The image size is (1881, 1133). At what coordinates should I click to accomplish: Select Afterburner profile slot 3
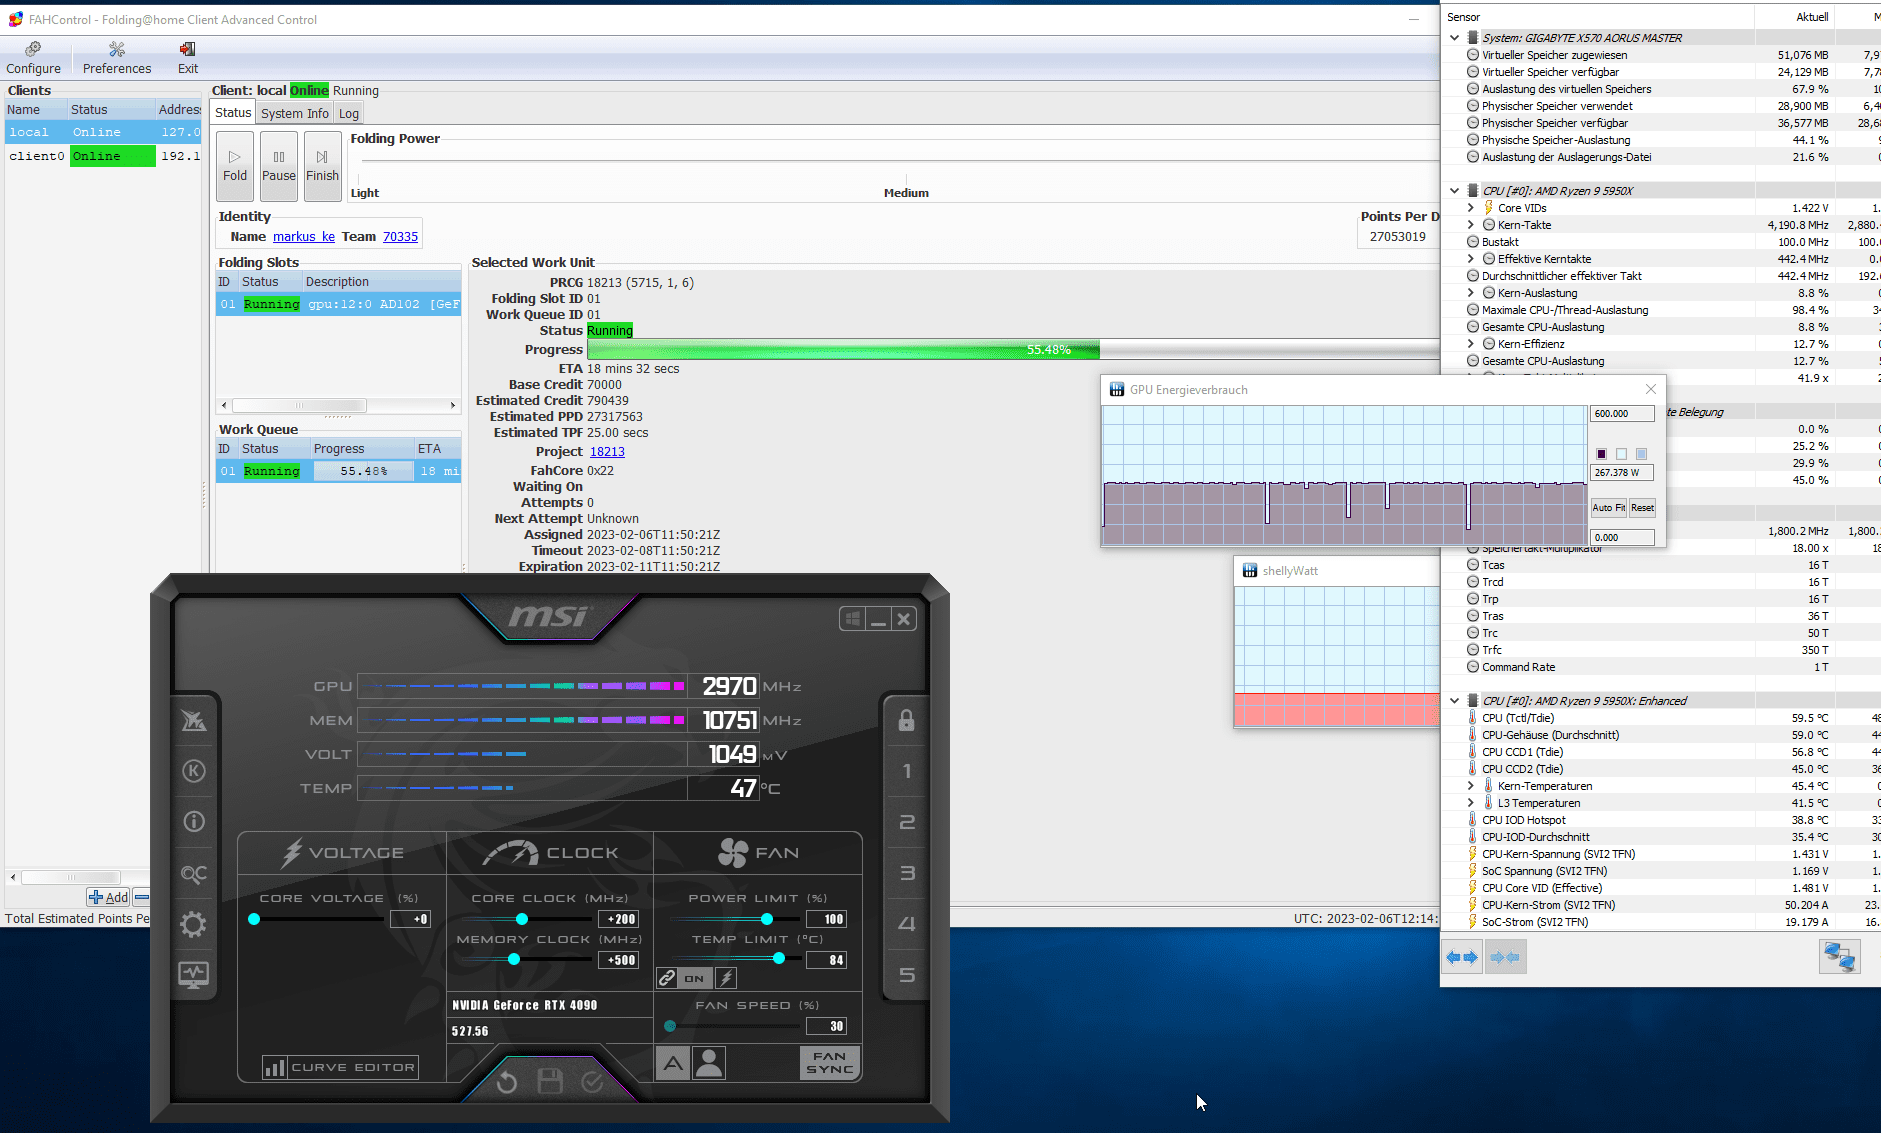point(906,873)
